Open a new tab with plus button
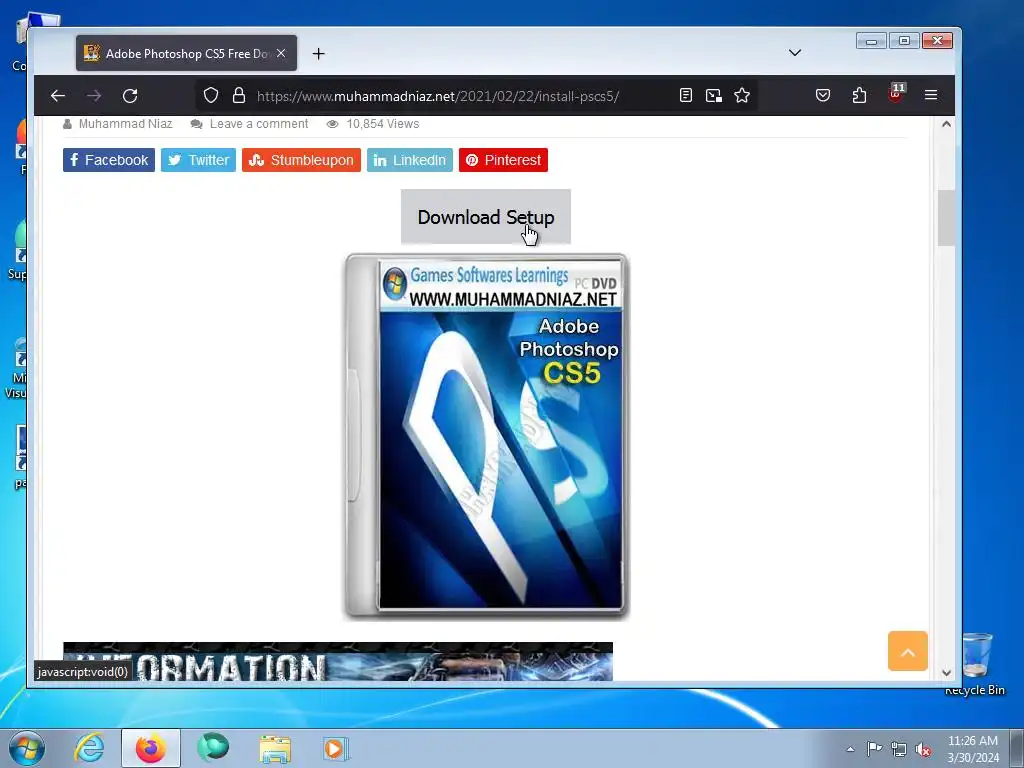Viewport: 1024px width, 768px height. point(318,54)
